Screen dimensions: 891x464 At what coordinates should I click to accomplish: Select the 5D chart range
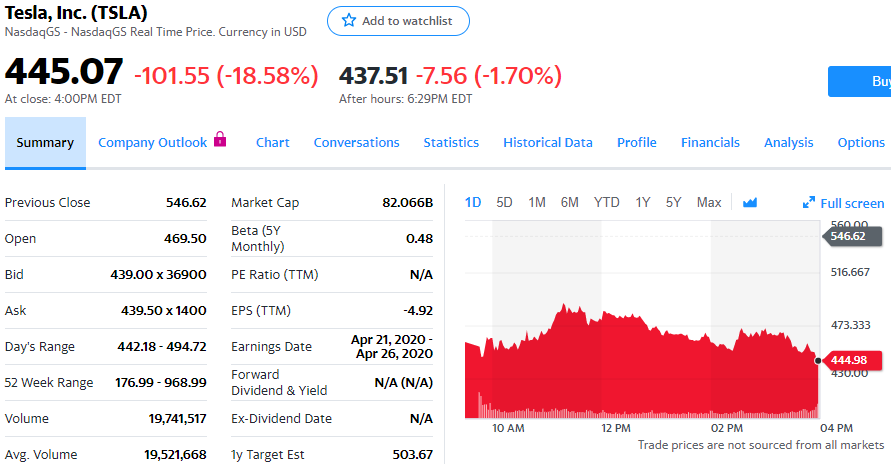click(x=504, y=203)
